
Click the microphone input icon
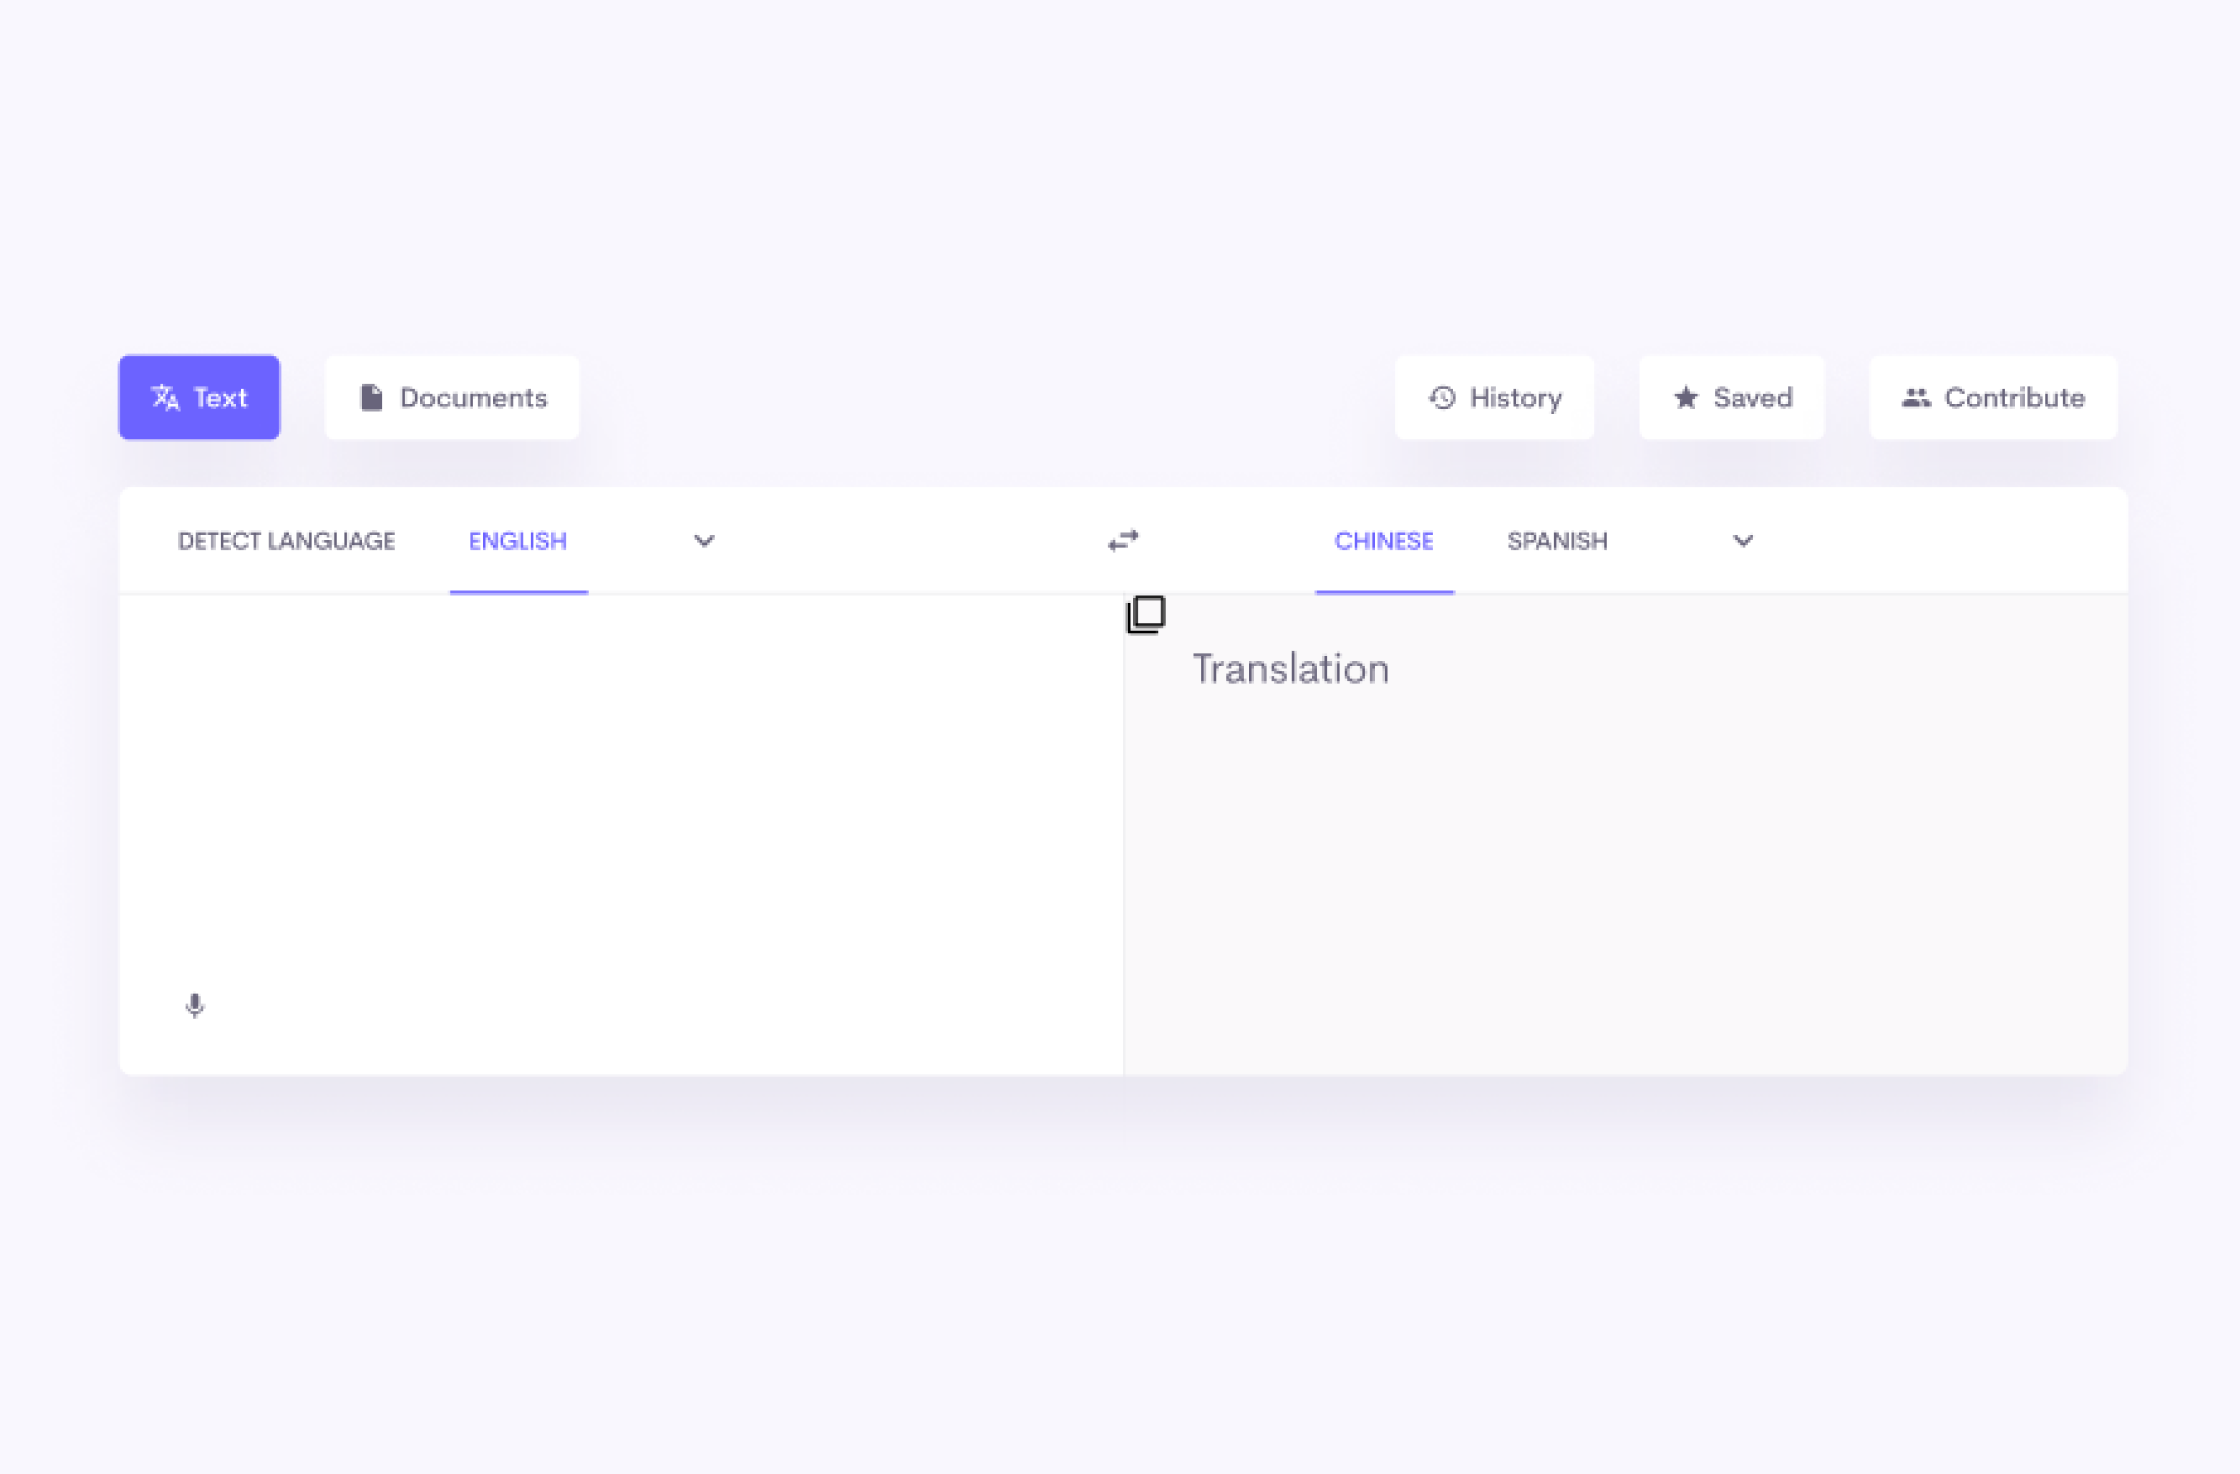(196, 1005)
